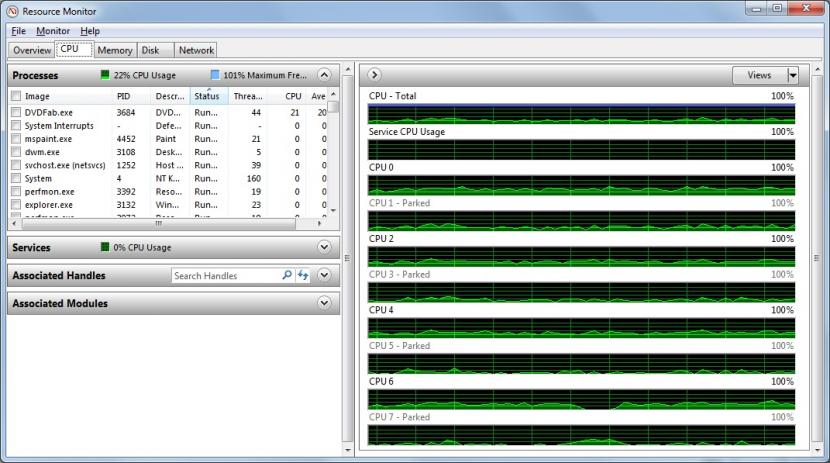
Task: Hide the graph pane with round arrow button
Action: coord(375,75)
